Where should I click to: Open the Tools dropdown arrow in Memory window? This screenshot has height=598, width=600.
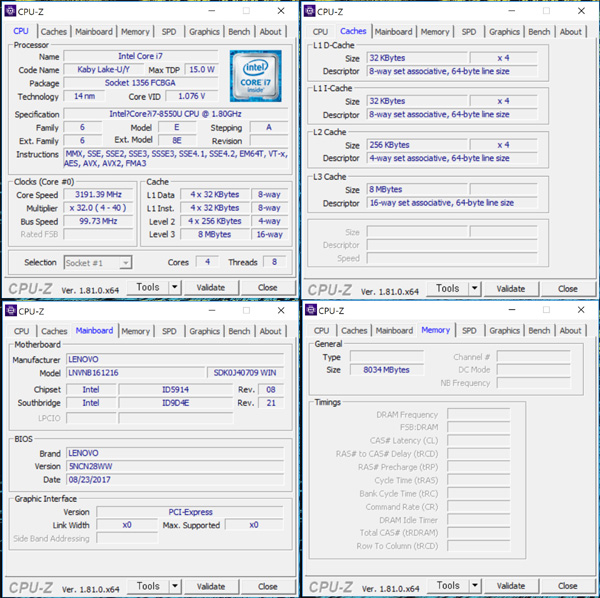point(475,585)
